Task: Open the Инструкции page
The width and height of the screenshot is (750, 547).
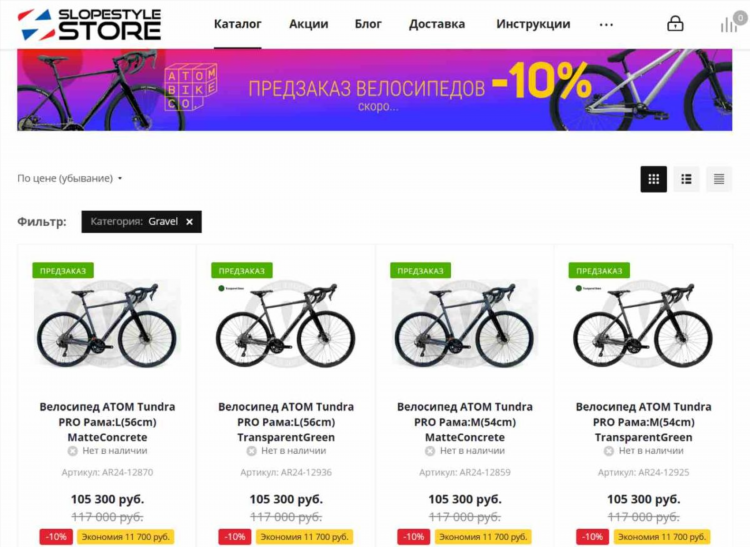Action: 533,24
